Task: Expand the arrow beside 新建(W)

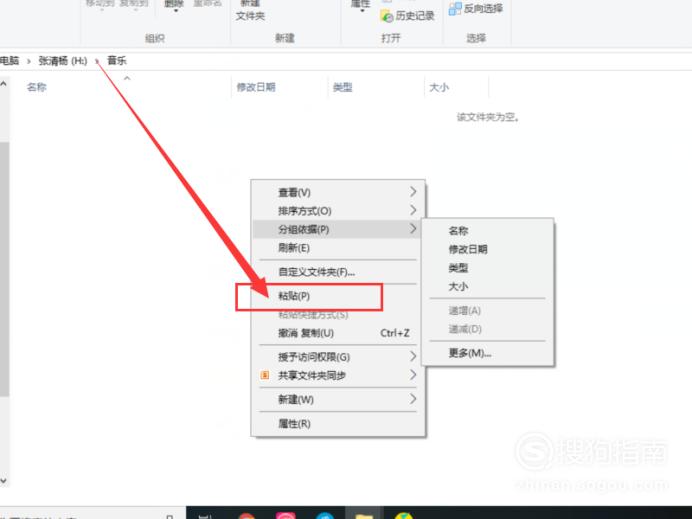Action: coord(413,399)
